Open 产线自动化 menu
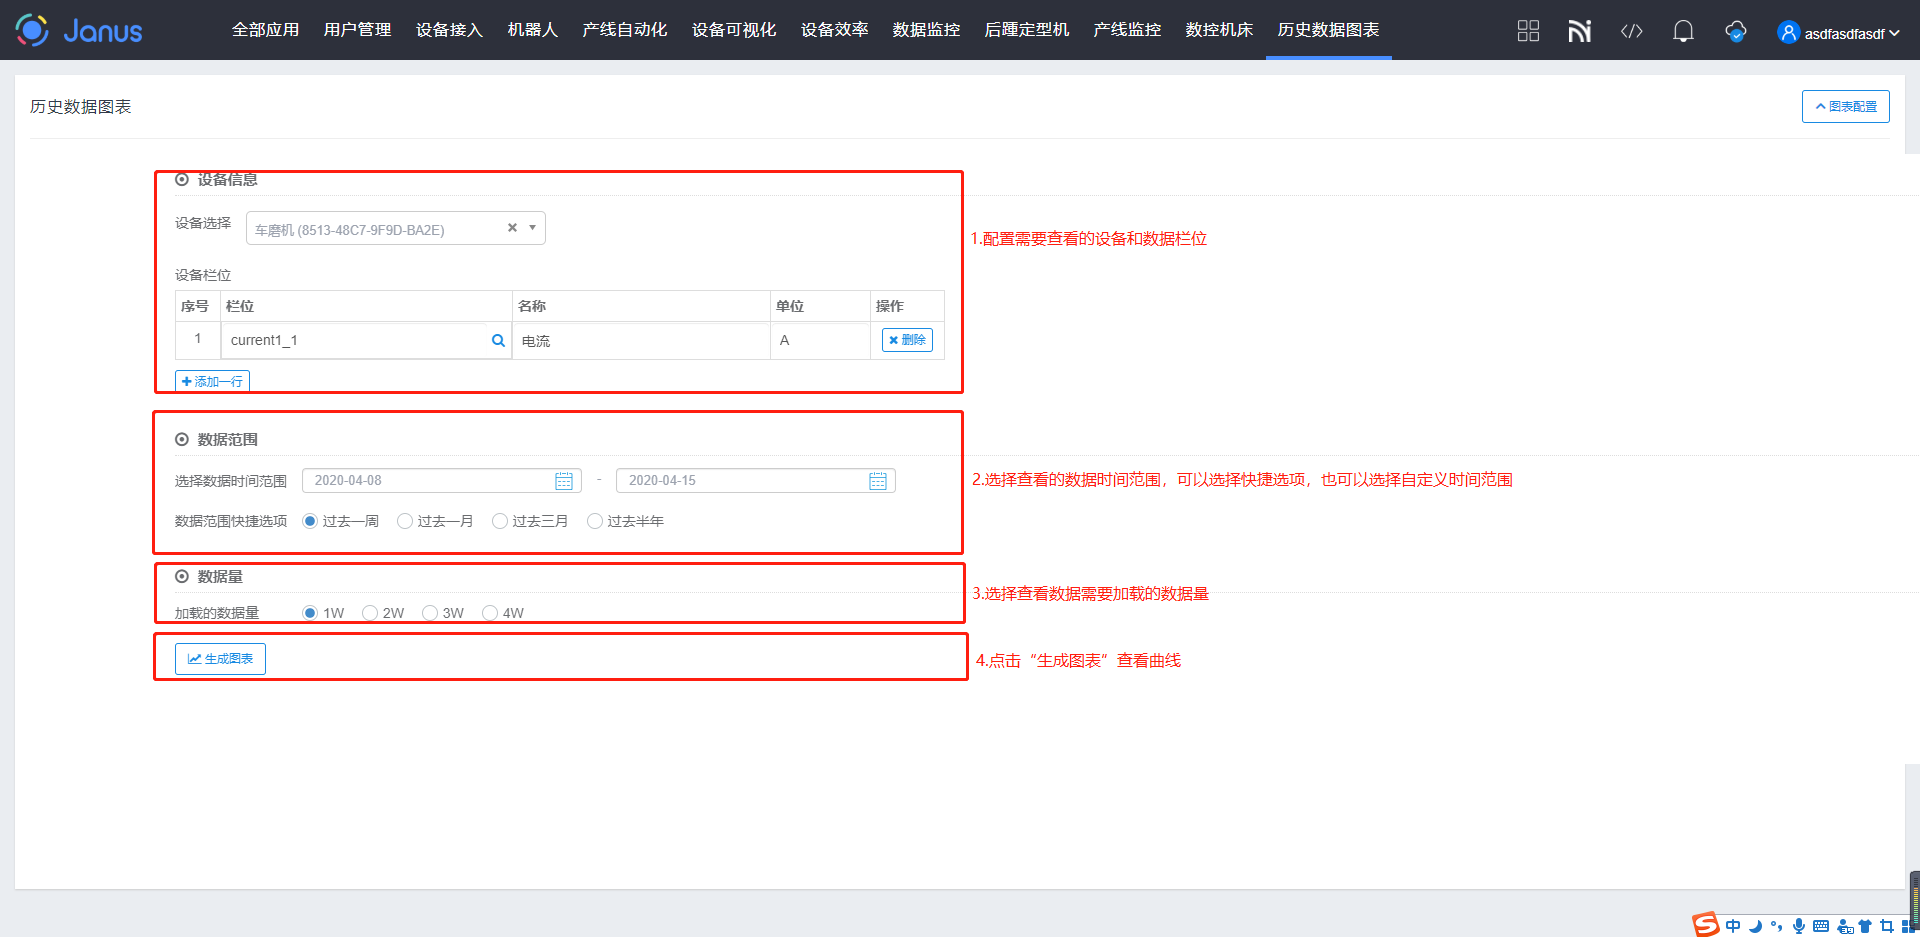Screen dimensions: 1920x937 [625, 30]
